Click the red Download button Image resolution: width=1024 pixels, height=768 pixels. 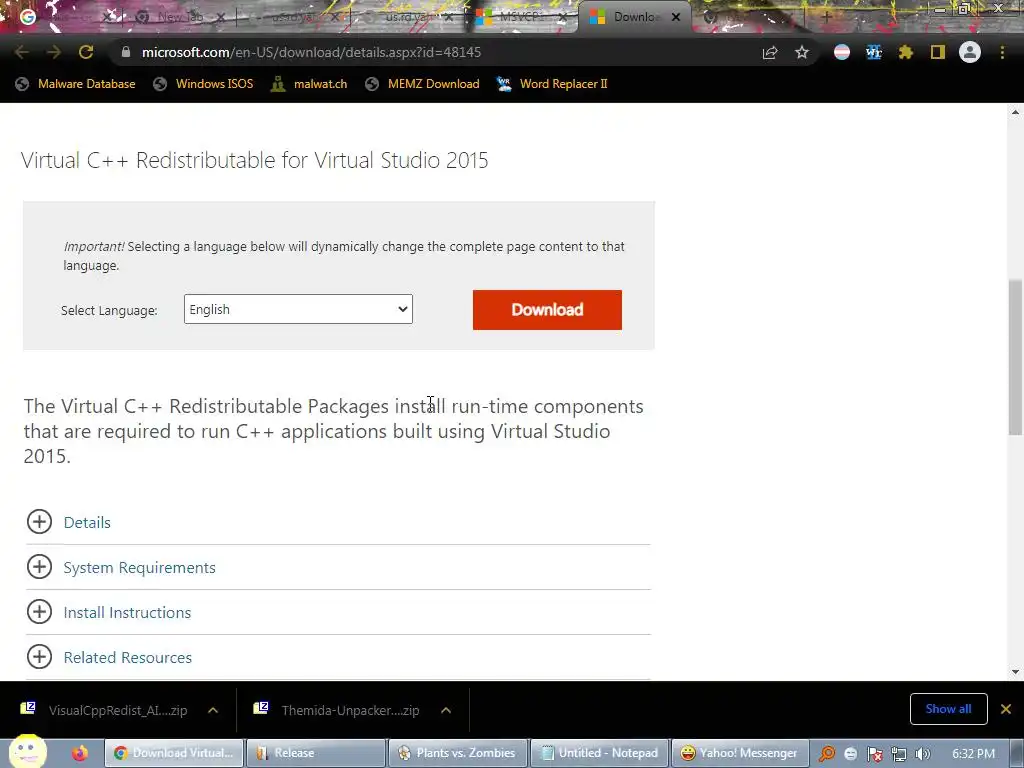click(x=547, y=310)
